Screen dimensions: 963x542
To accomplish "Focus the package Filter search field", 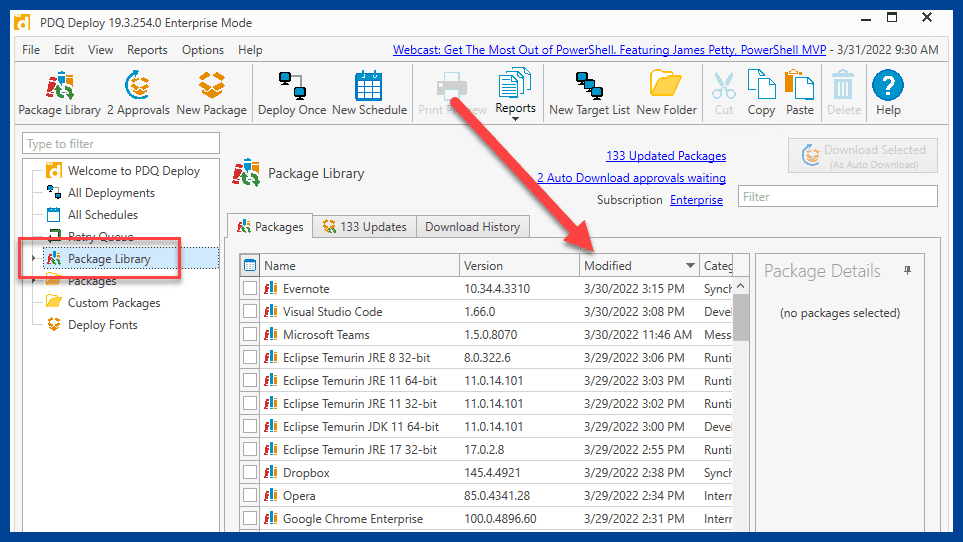I will tap(838, 196).
